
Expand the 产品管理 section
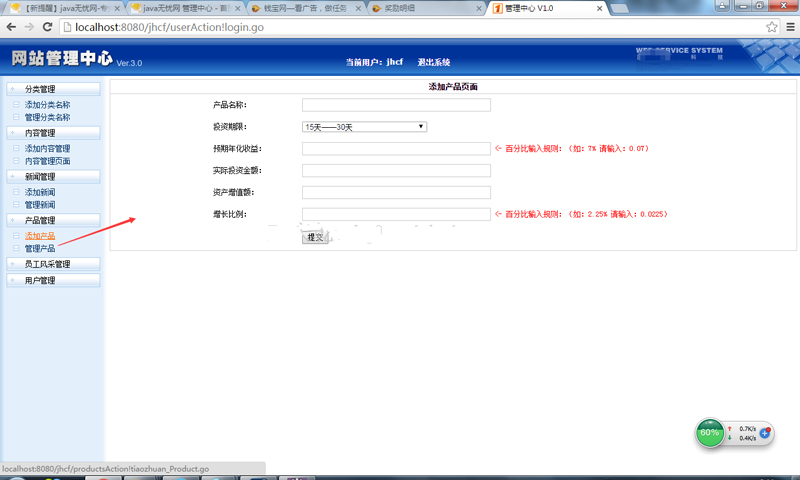point(53,220)
